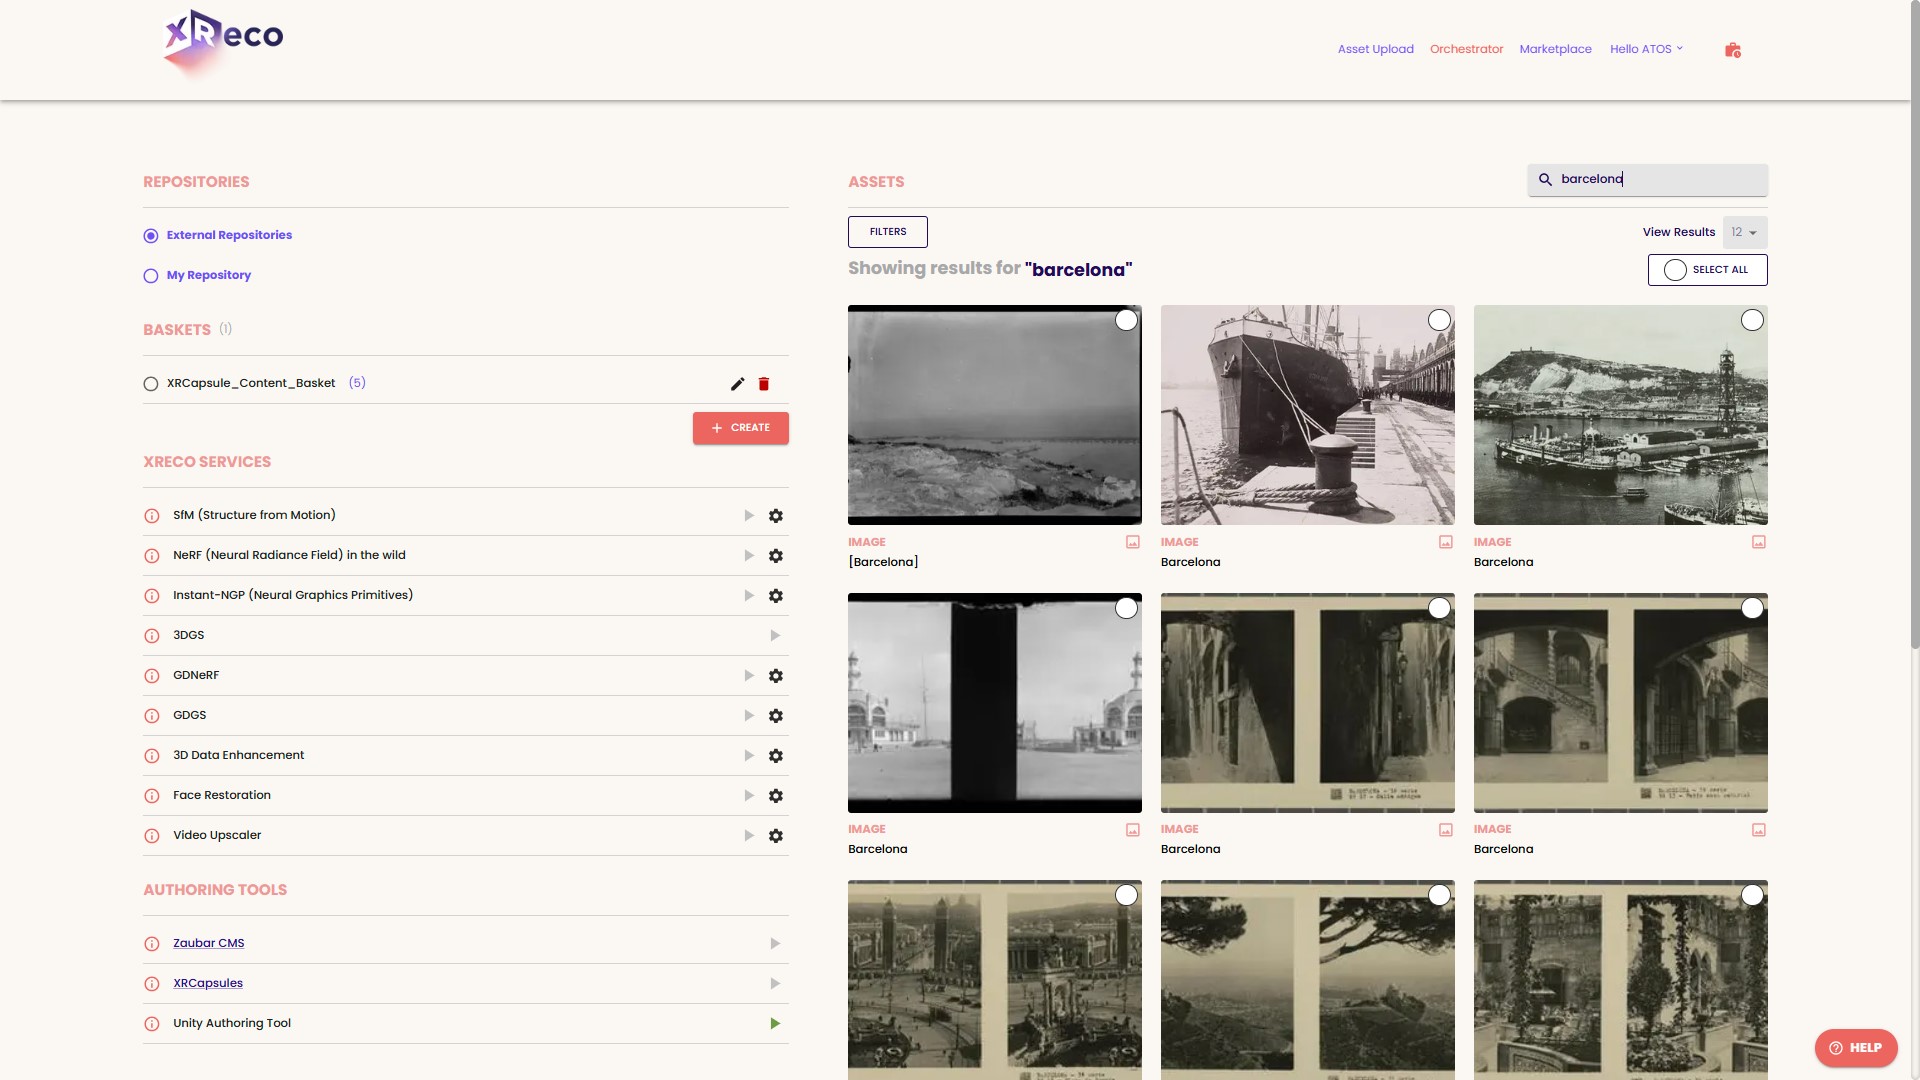Screen dimensions: 1920x1080
Task: Show info icon for Face Restoration
Action: pos(152,796)
